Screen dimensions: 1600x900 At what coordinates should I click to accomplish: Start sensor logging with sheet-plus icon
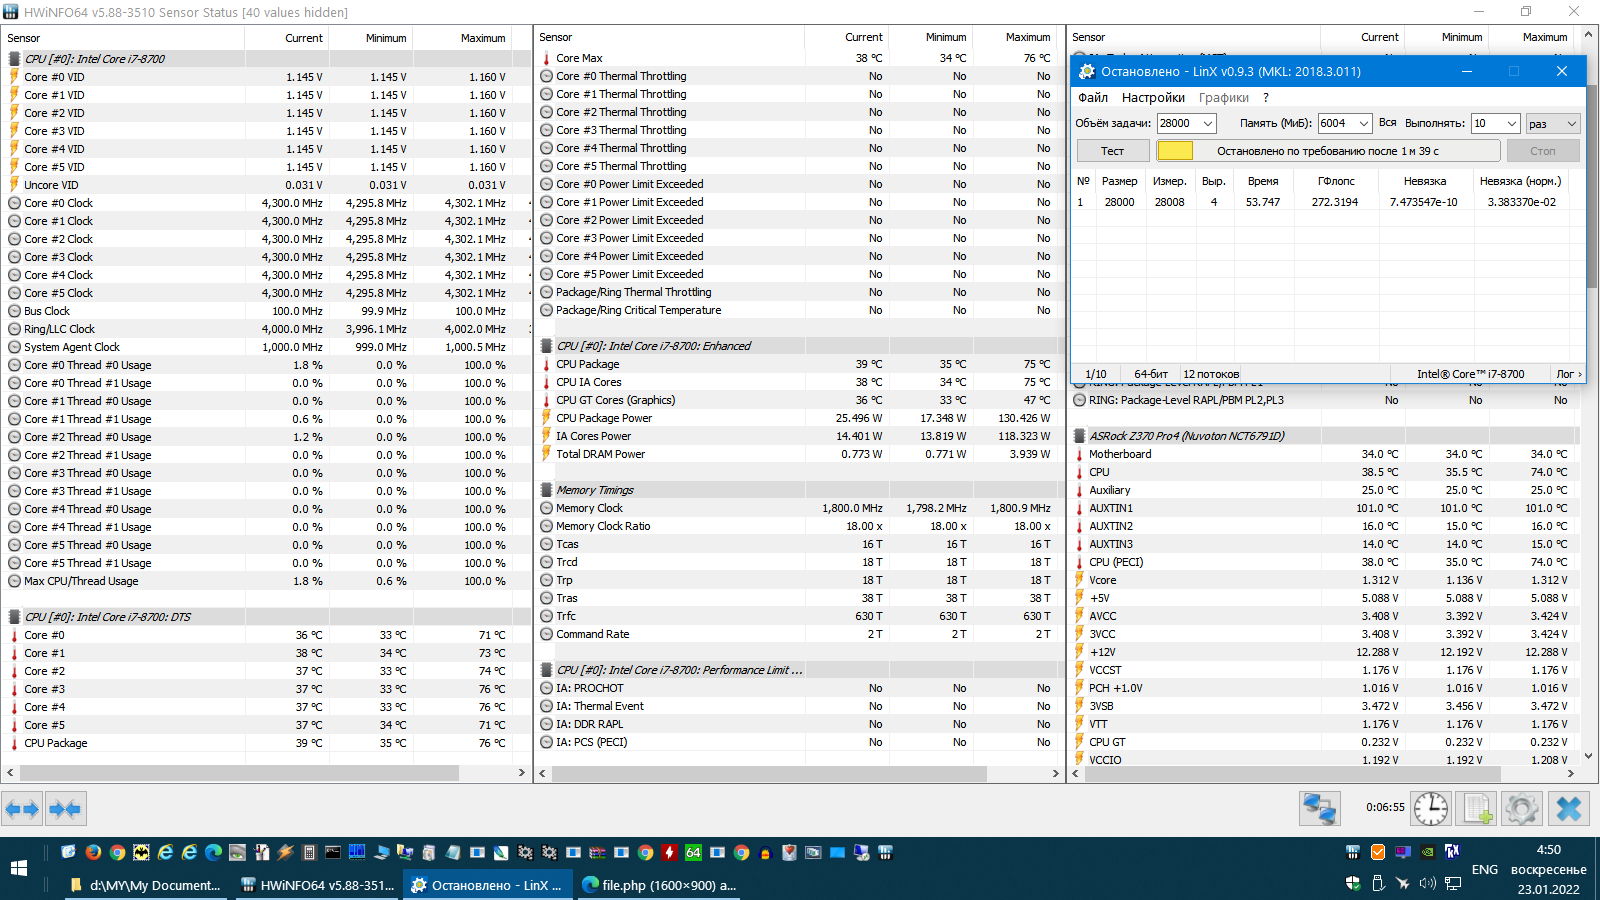[x=1477, y=808]
